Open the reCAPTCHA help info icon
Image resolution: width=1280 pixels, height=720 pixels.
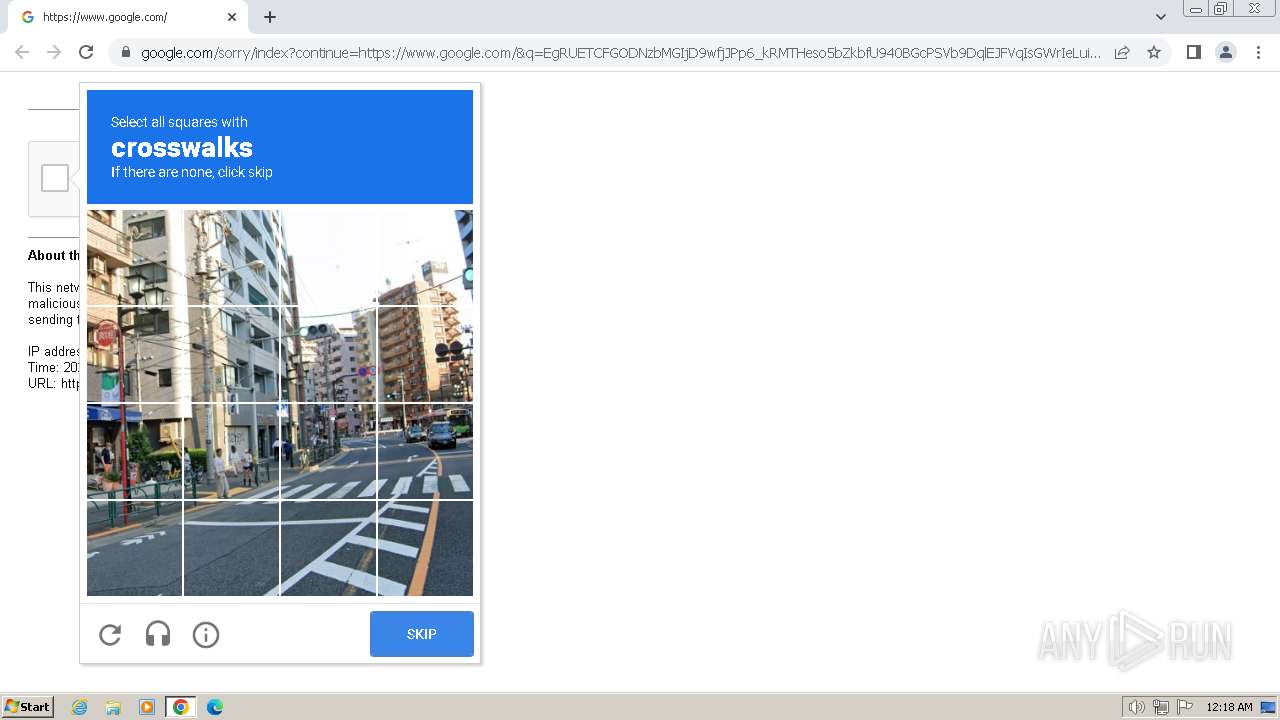[x=206, y=635]
